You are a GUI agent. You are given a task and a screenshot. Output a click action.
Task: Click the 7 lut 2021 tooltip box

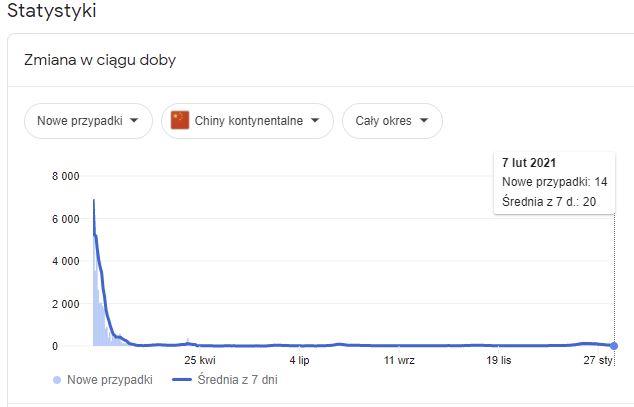(554, 182)
